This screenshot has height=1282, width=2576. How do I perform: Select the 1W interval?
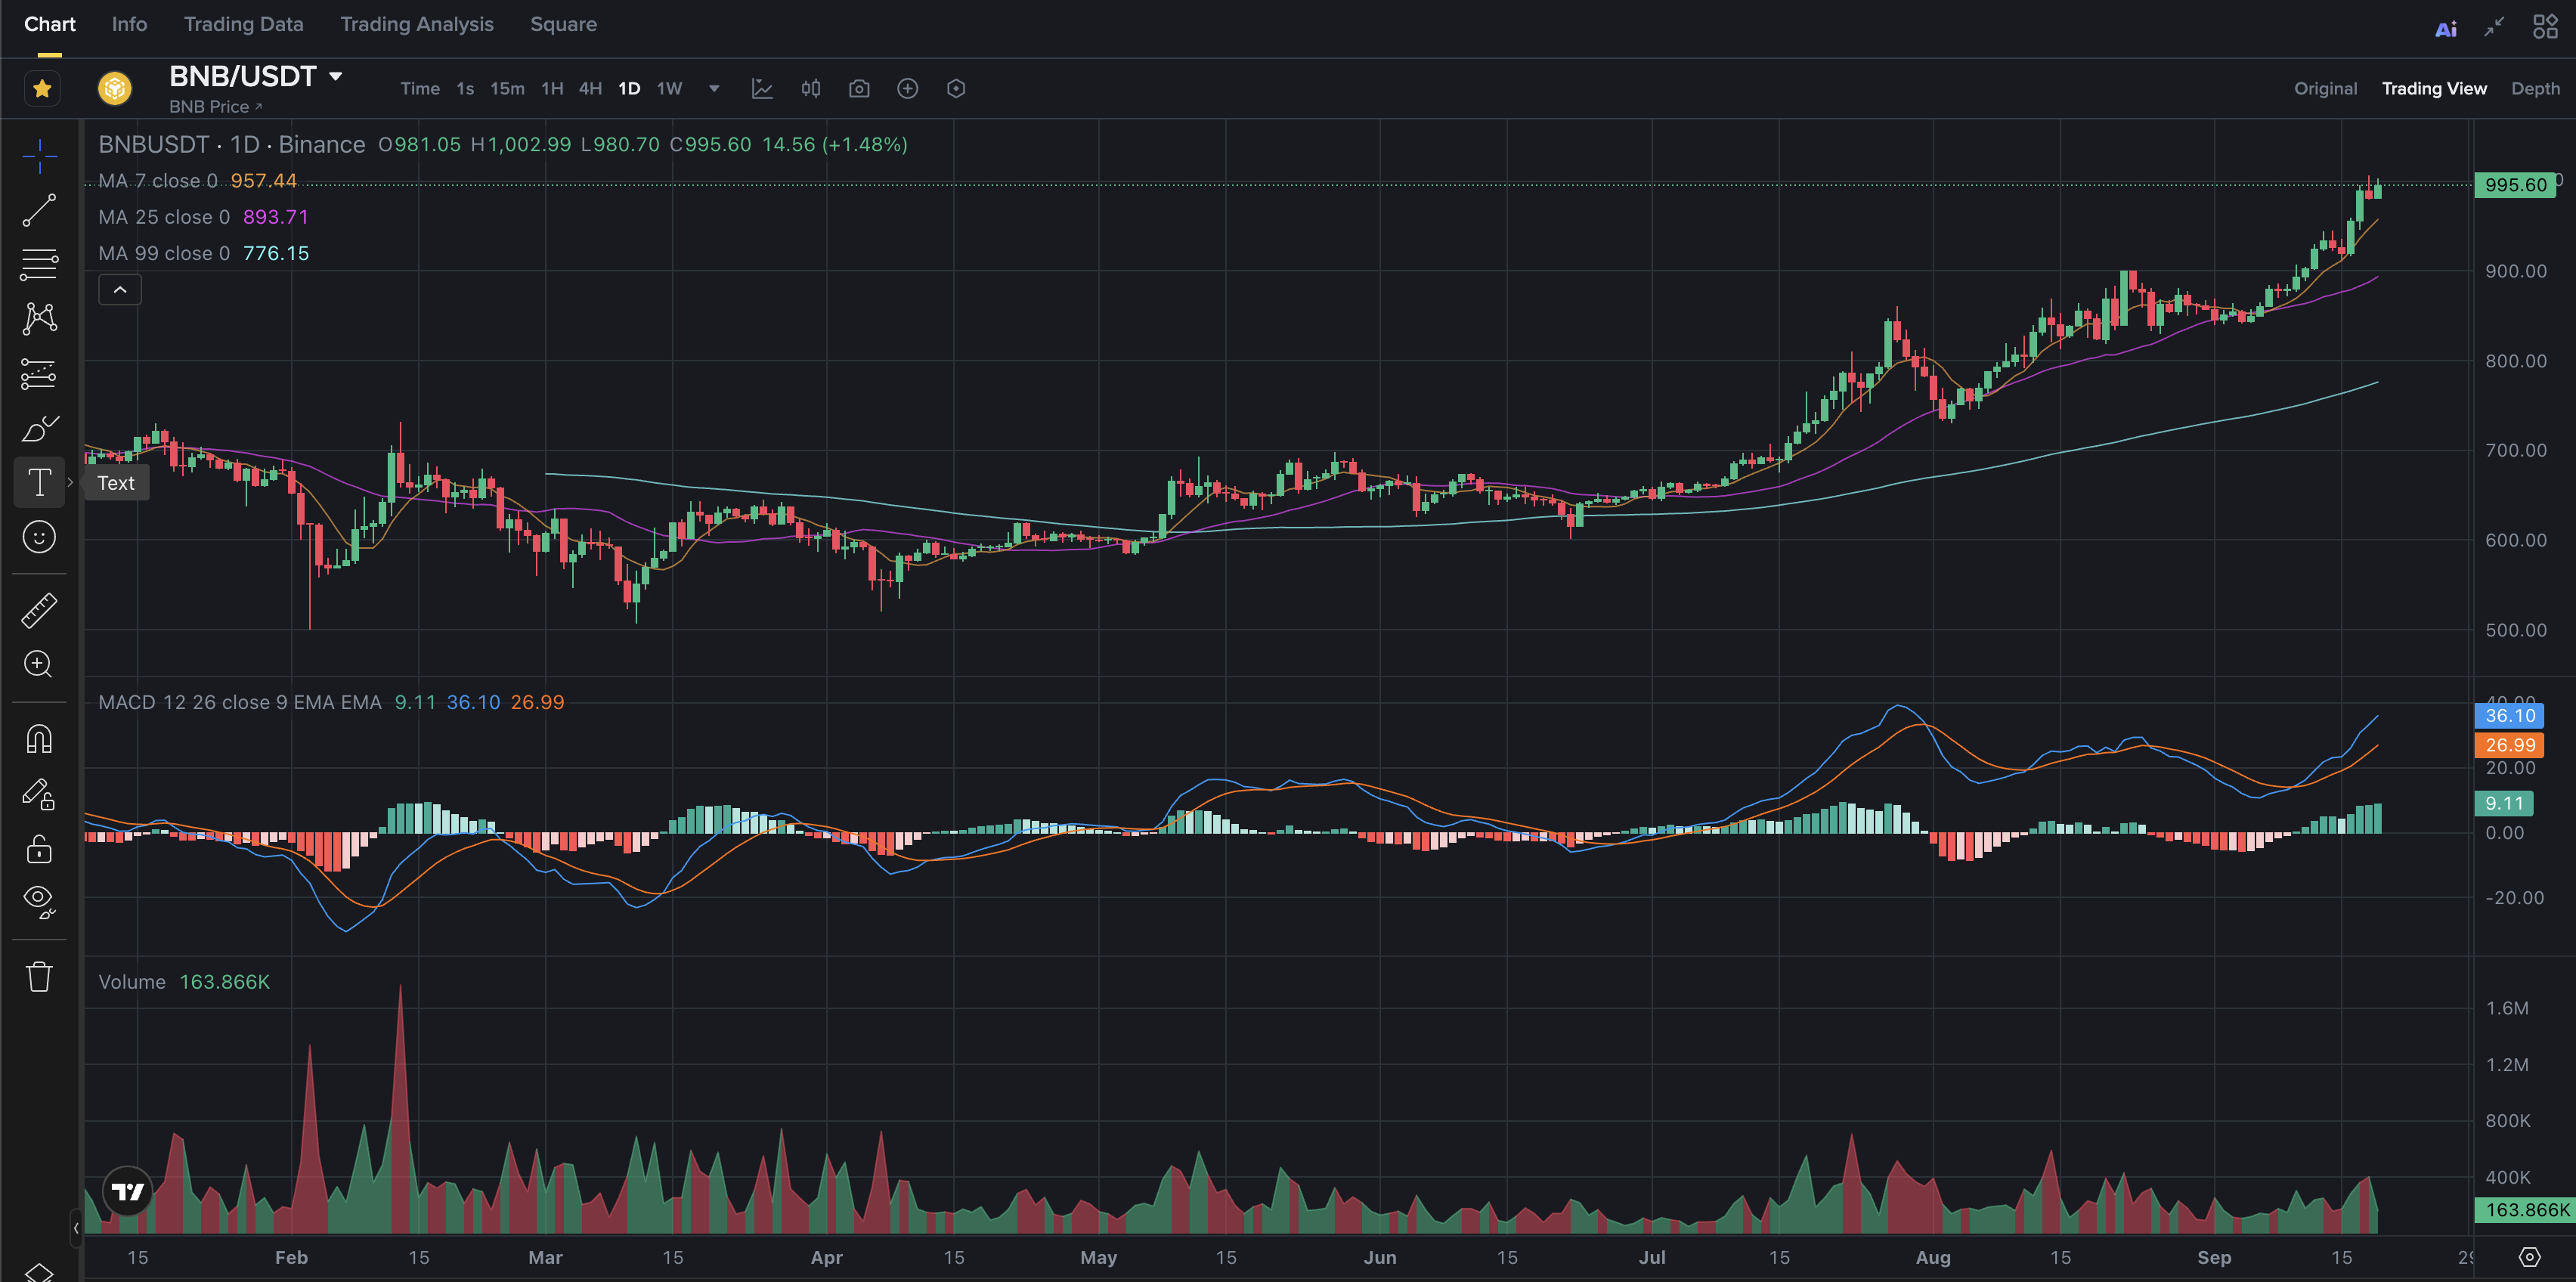pos(669,89)
